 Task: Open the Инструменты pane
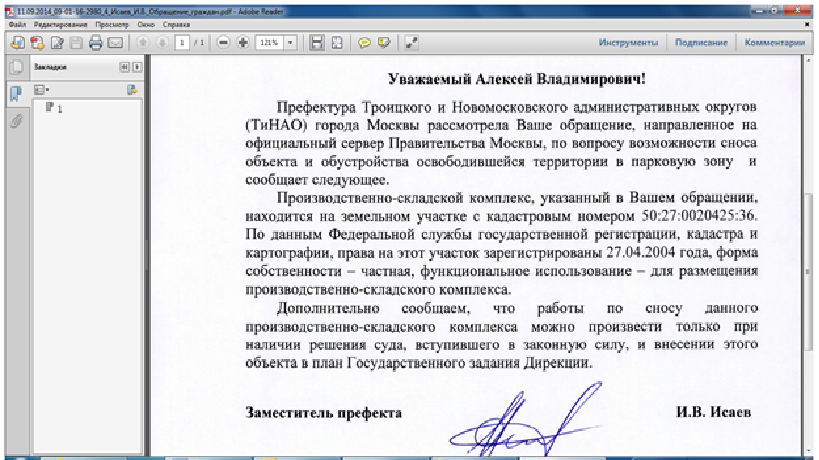click(x=628, y=43)
